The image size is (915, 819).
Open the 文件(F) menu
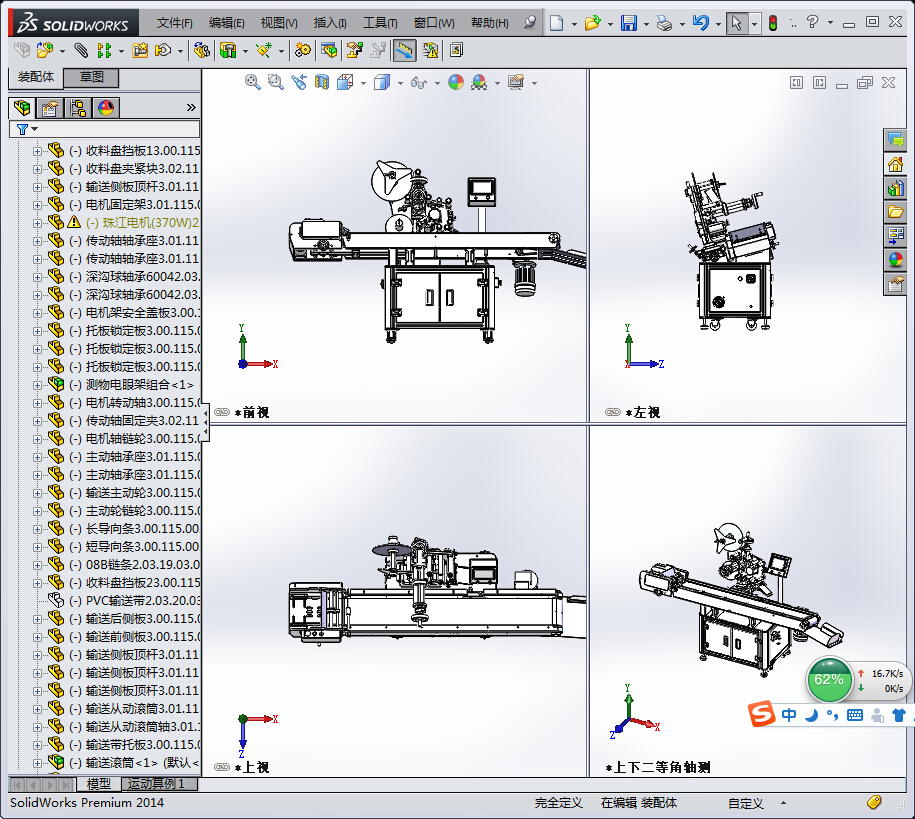(174, 23)
